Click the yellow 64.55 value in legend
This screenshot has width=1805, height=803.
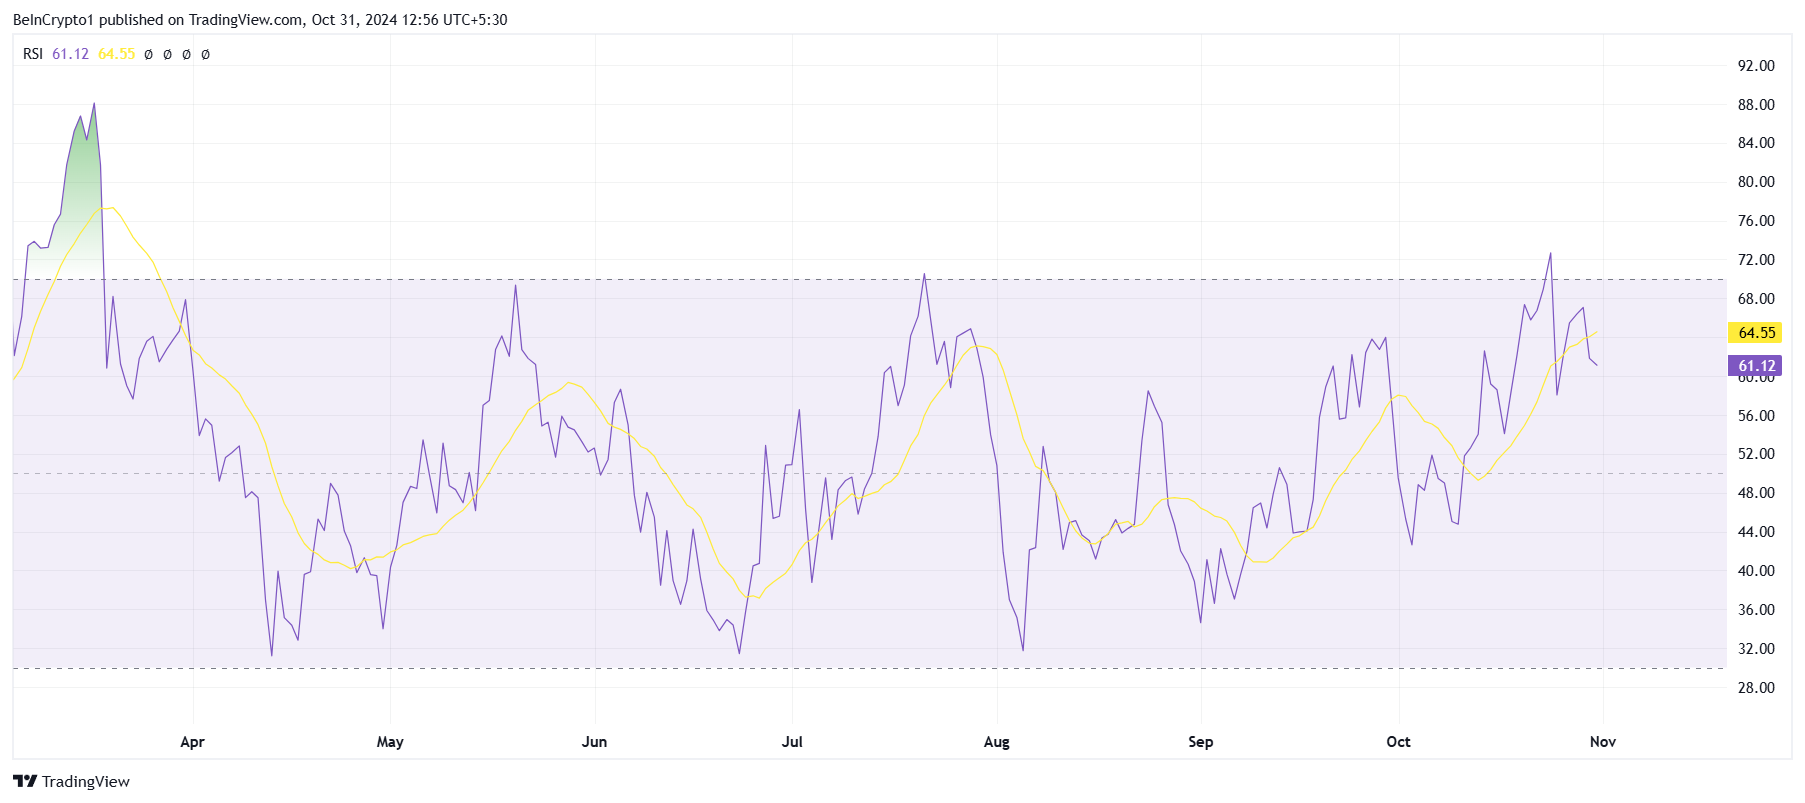[116, 54]
